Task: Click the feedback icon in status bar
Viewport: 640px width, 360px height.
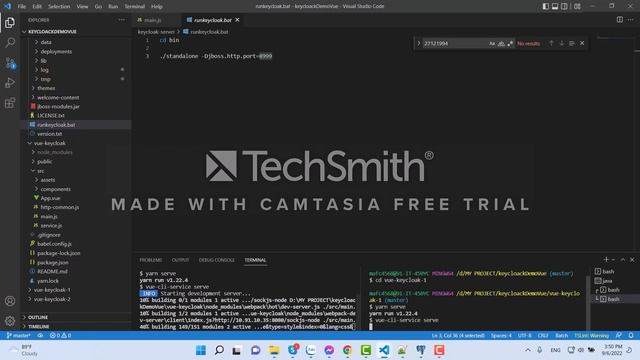Action: tap(619, 336)
